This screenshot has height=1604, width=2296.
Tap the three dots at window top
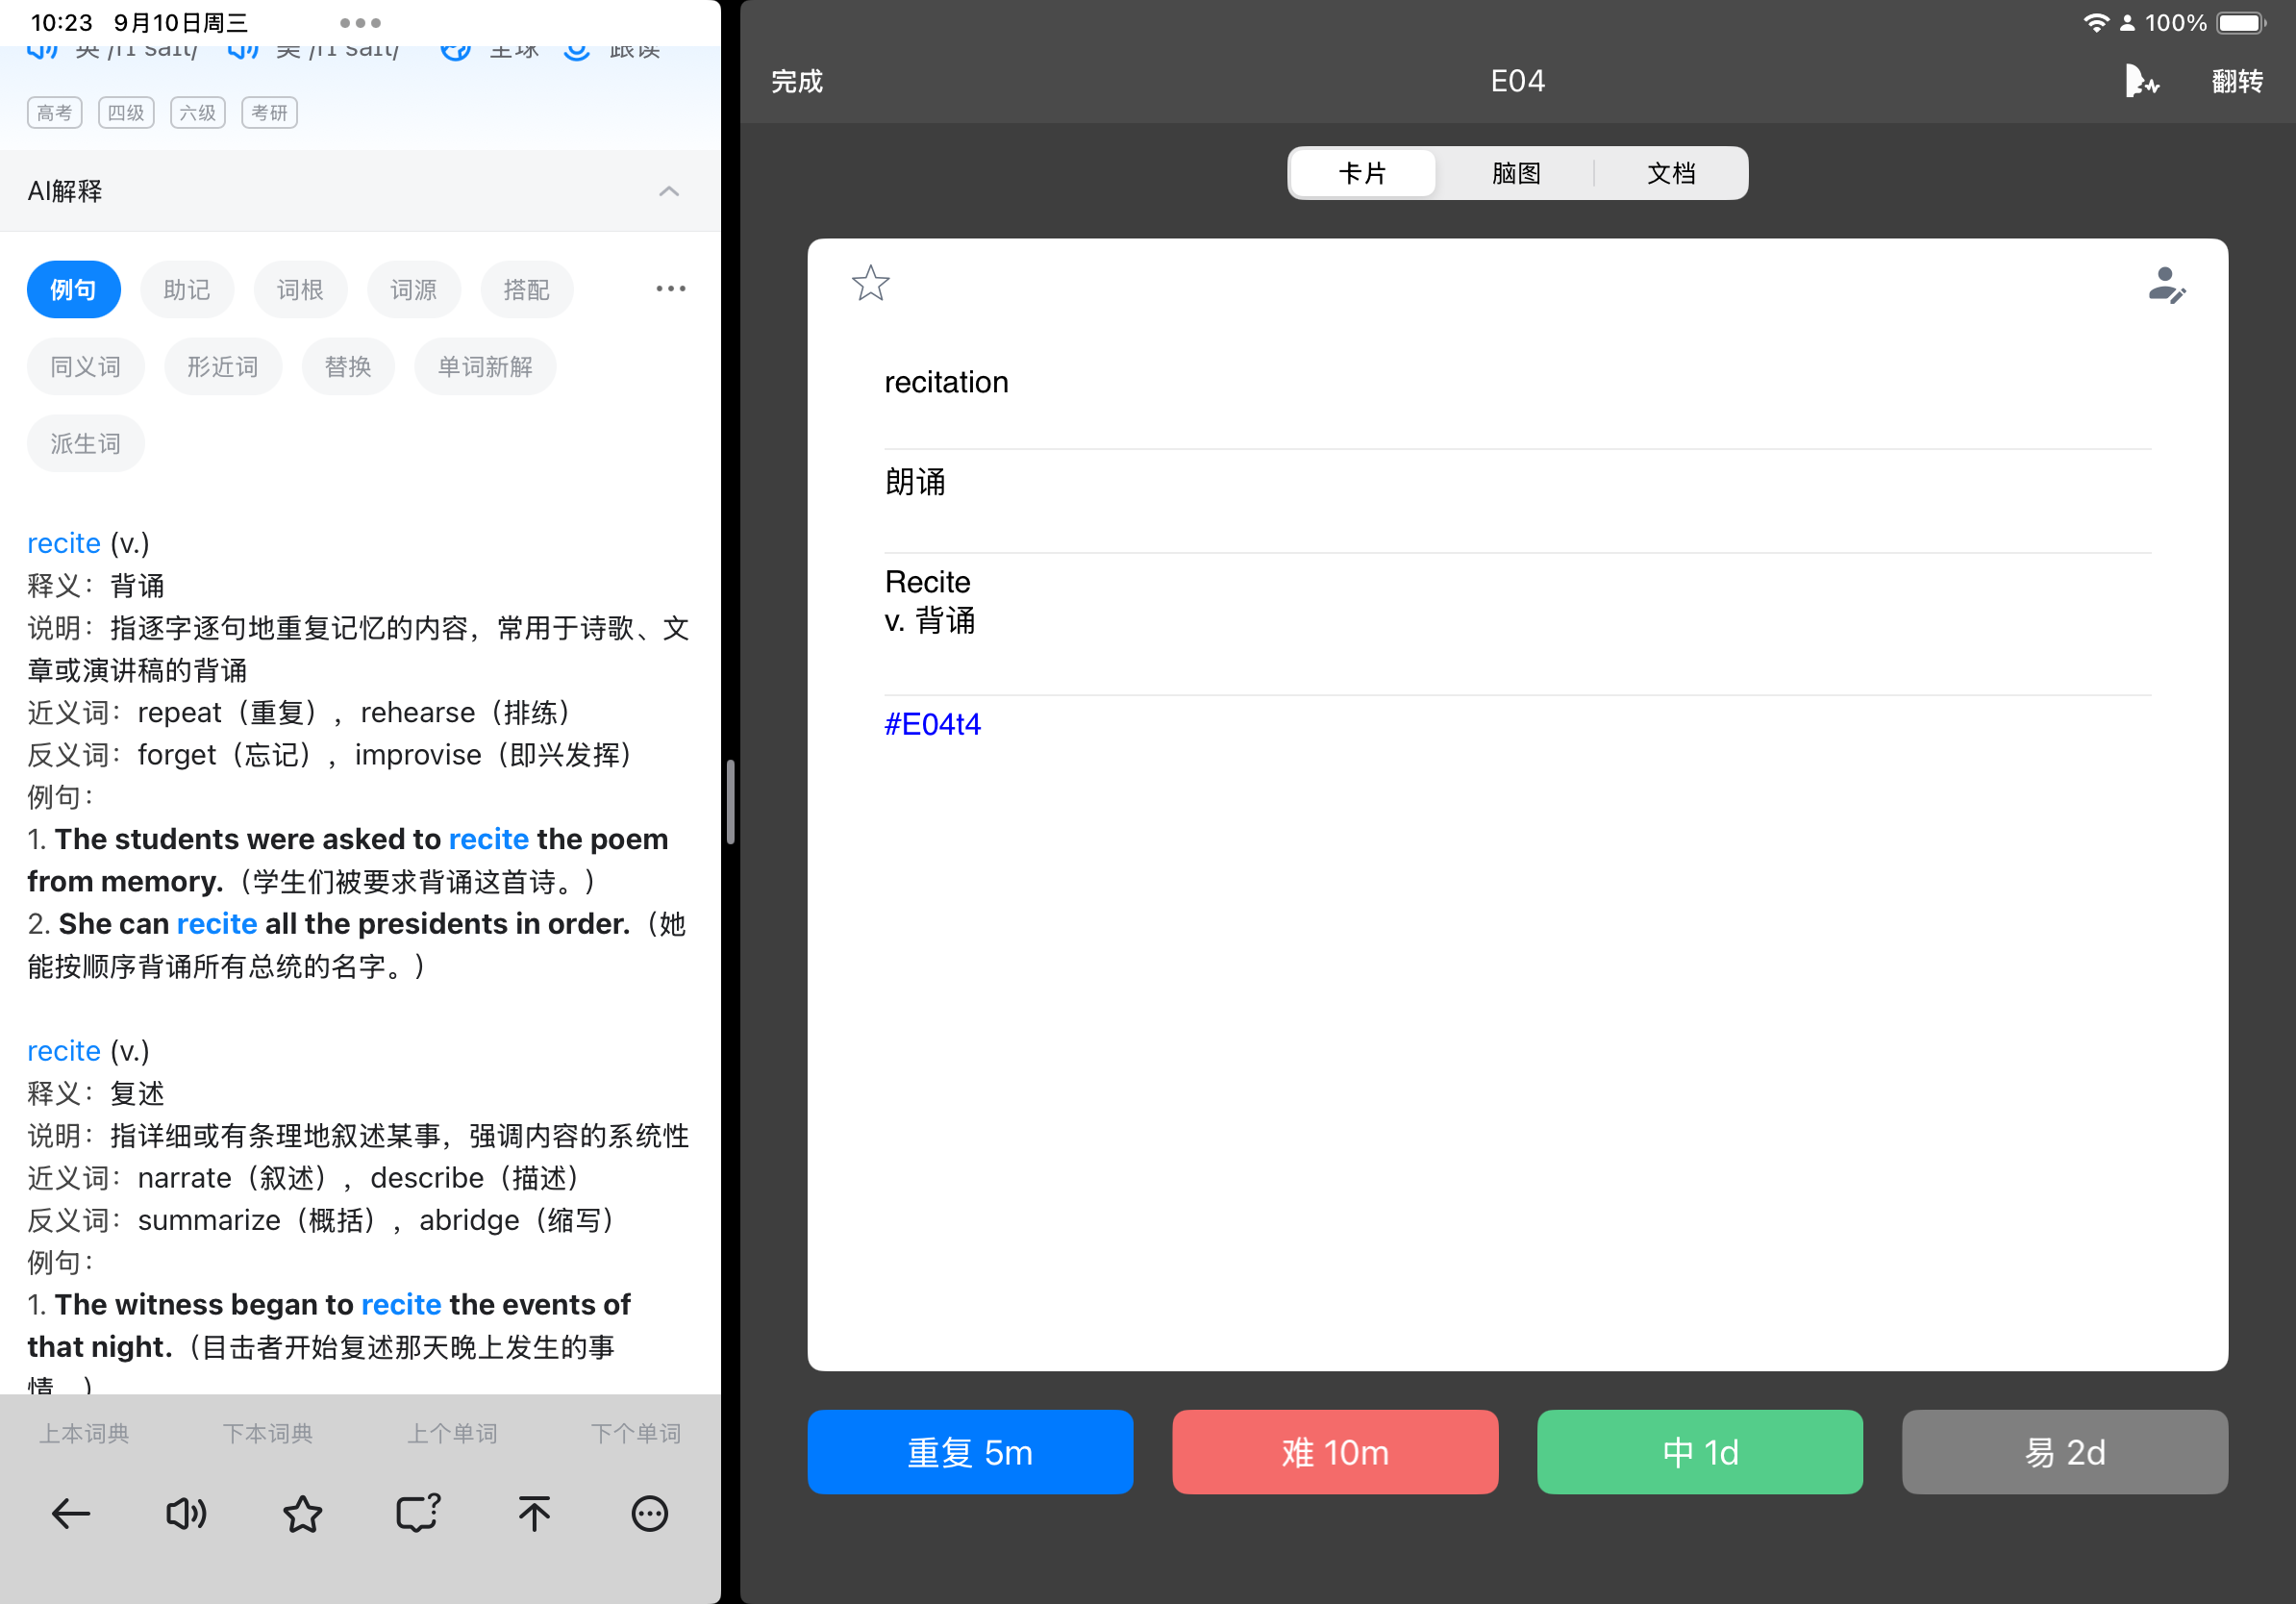360,22
